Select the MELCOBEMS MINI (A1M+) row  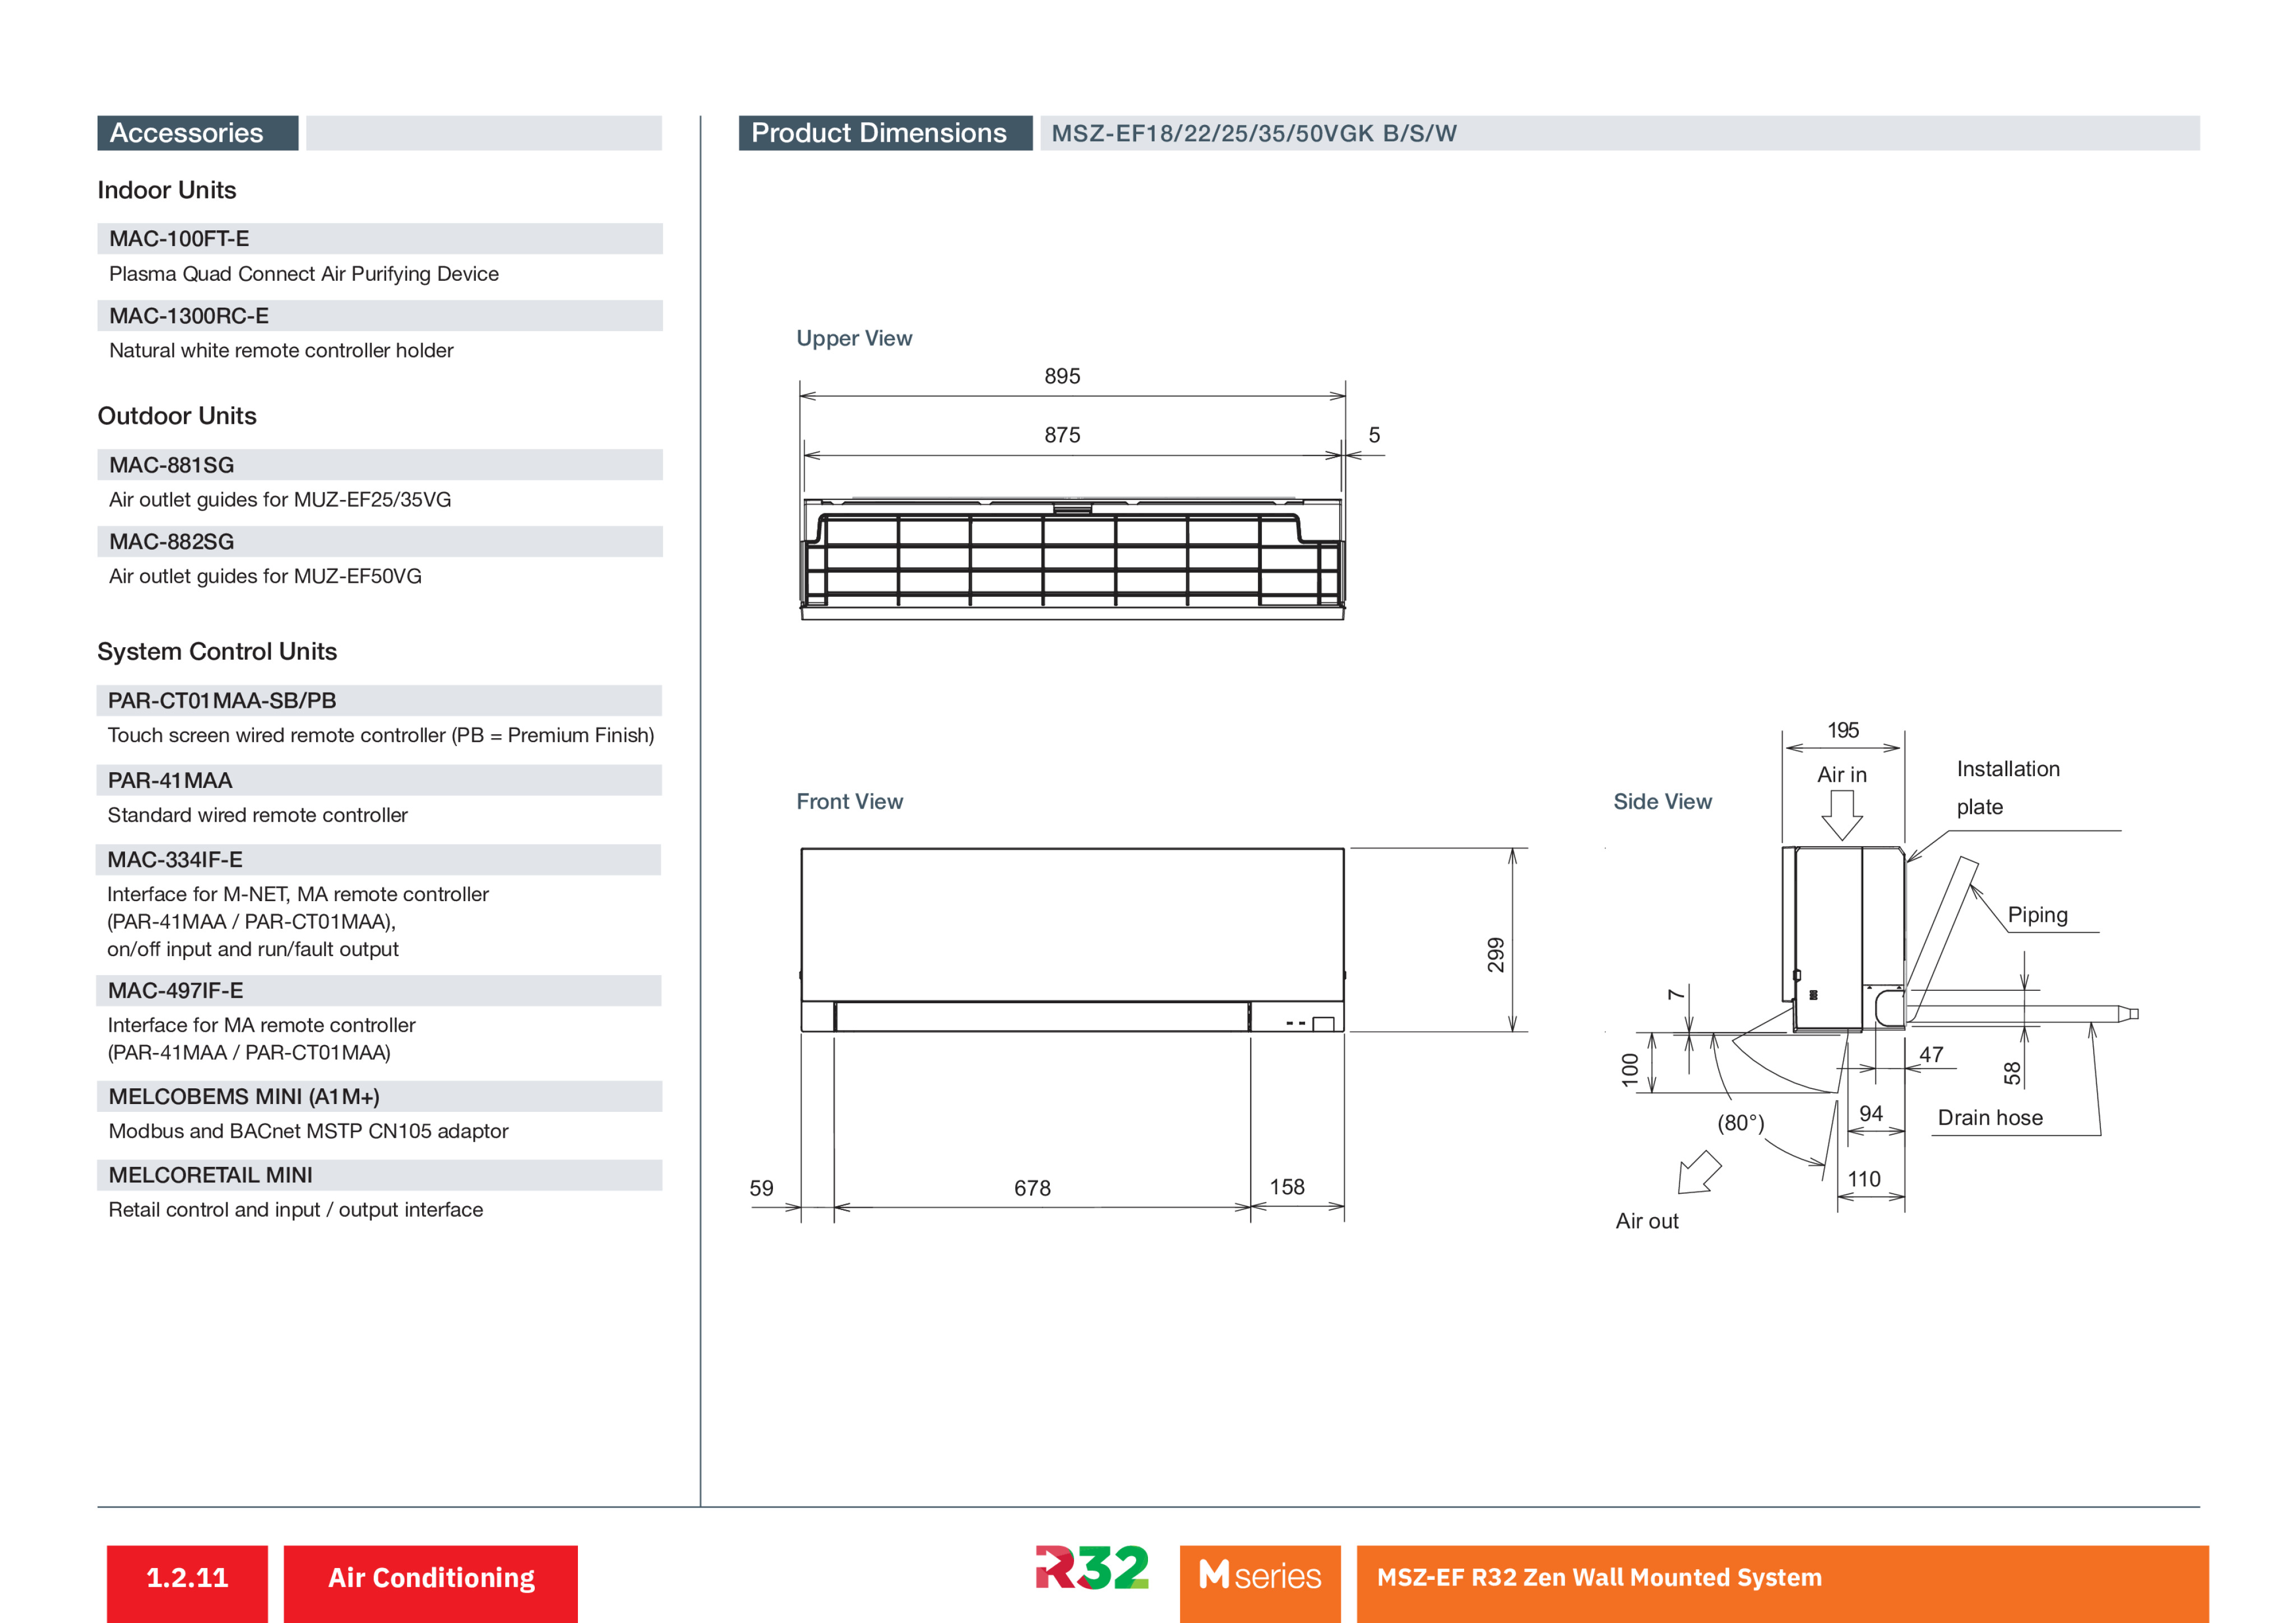[379, 1096]
